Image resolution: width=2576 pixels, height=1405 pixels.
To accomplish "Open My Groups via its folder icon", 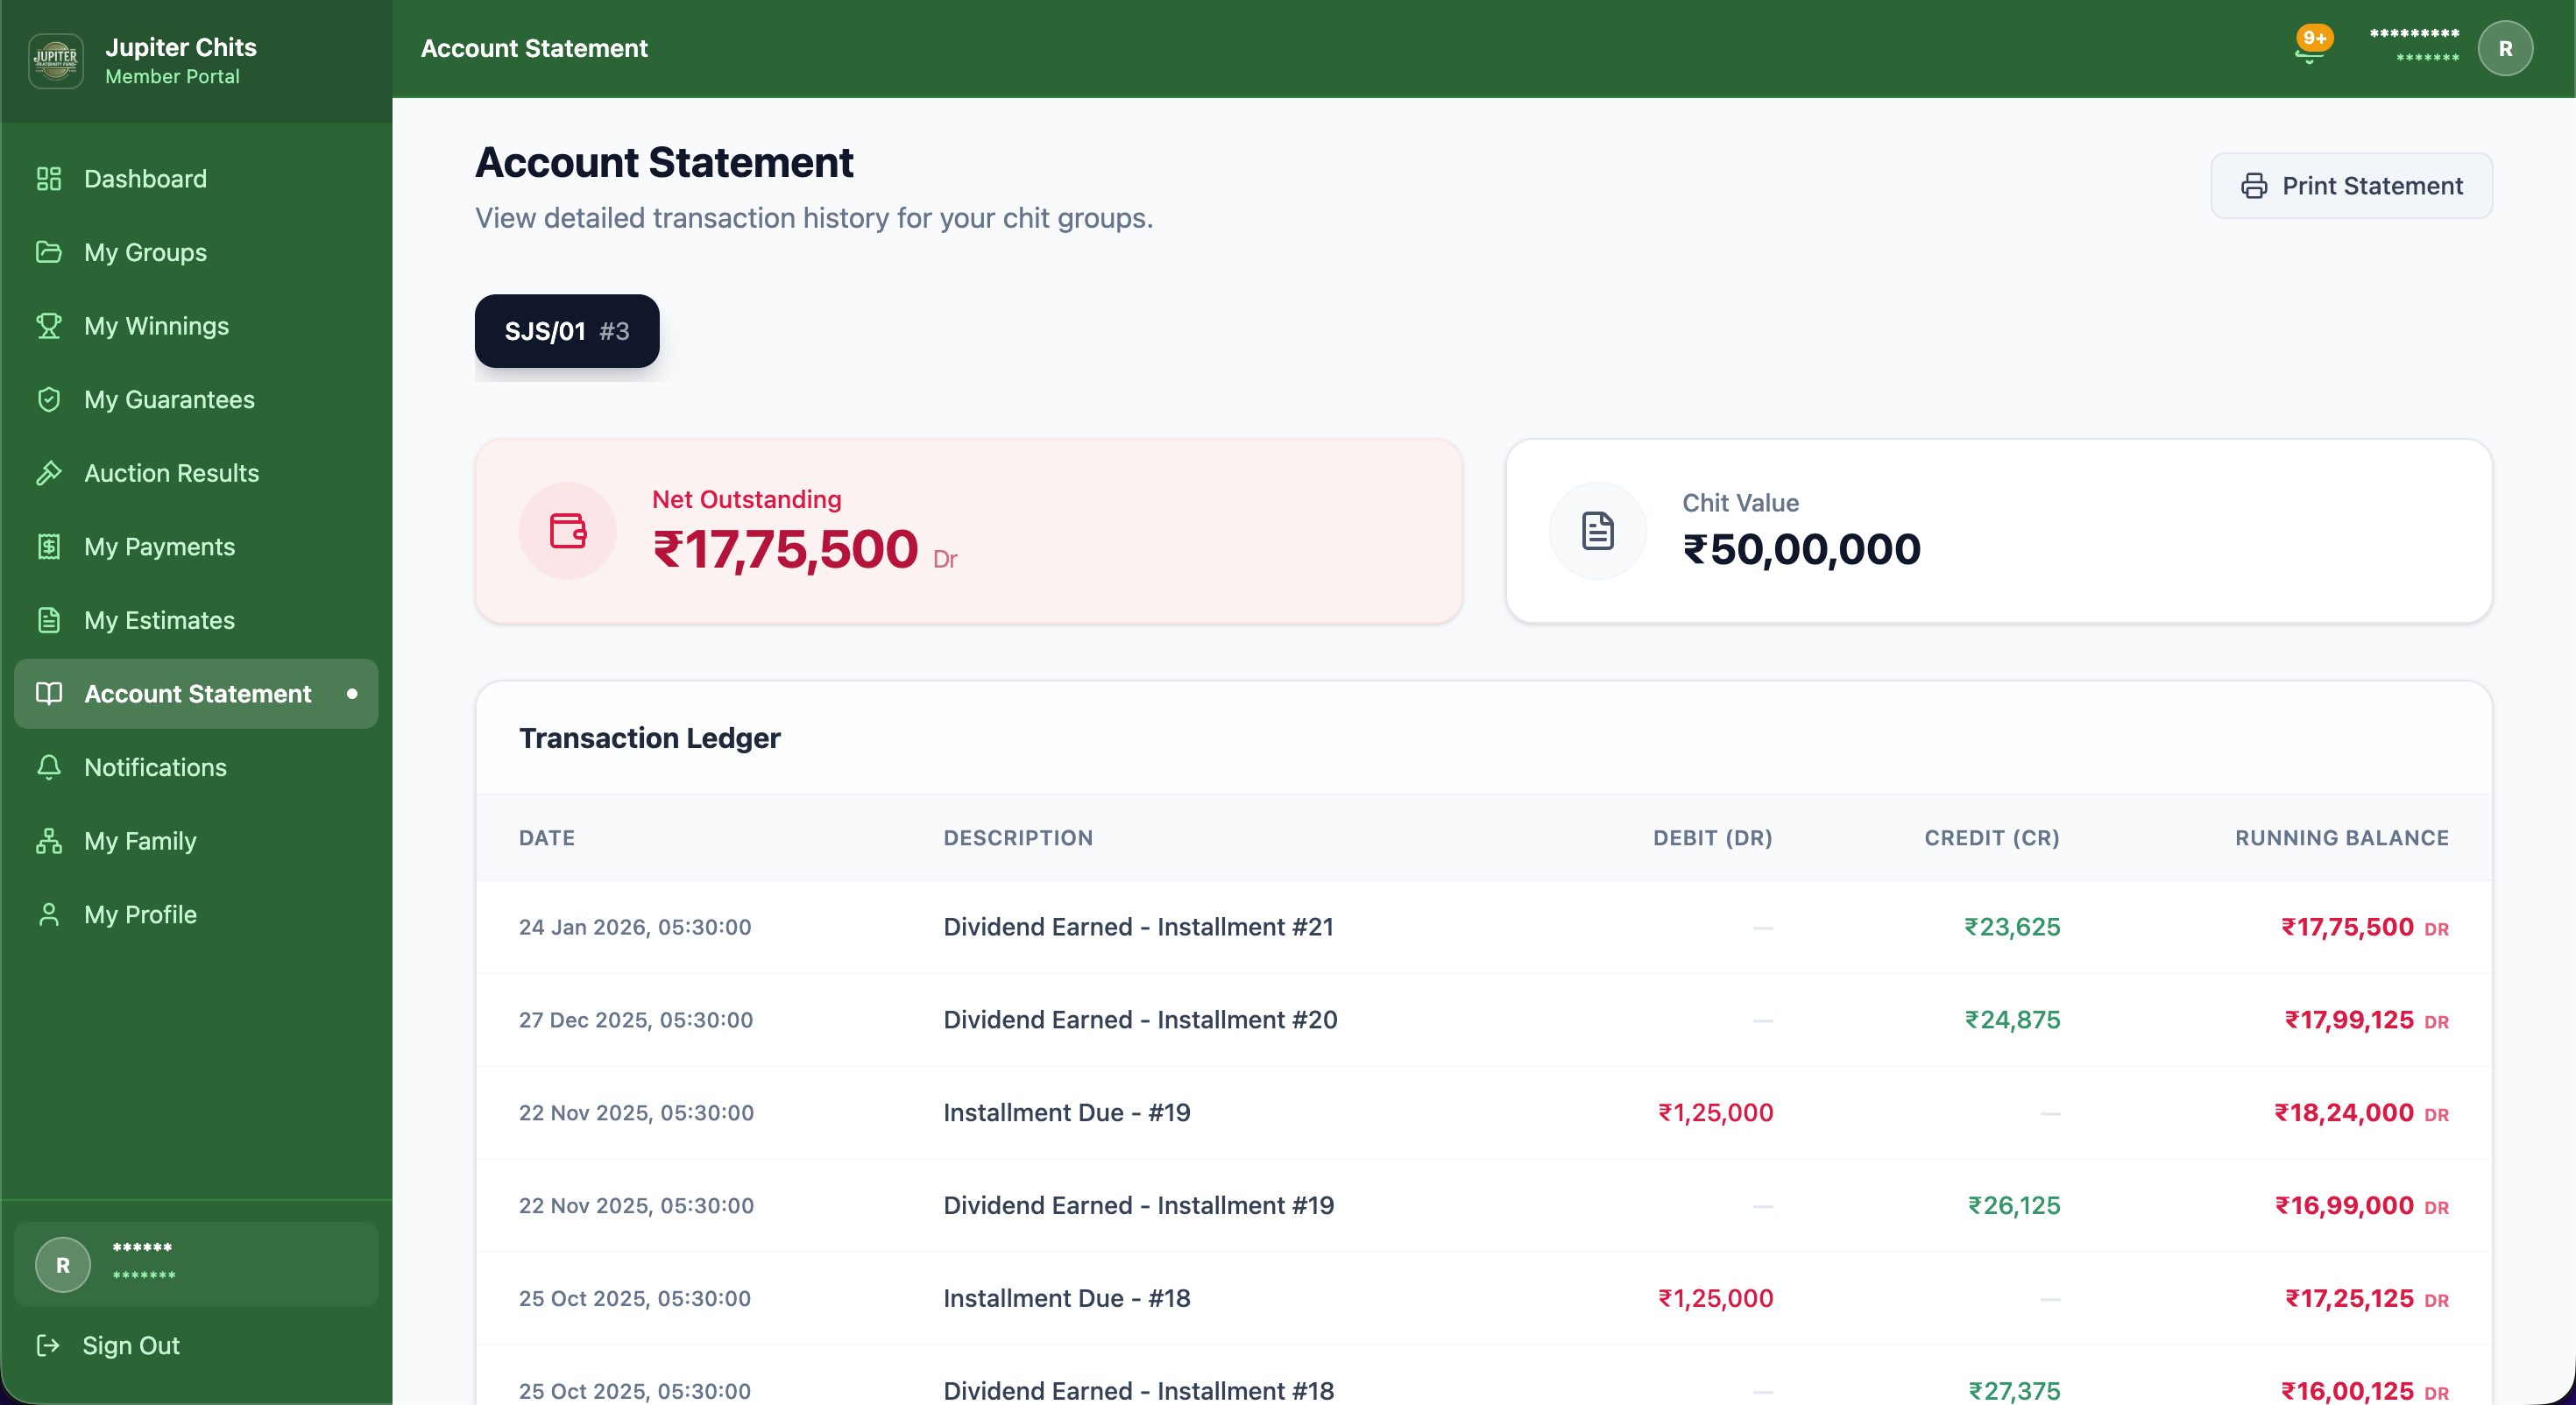I will (50, 252).
